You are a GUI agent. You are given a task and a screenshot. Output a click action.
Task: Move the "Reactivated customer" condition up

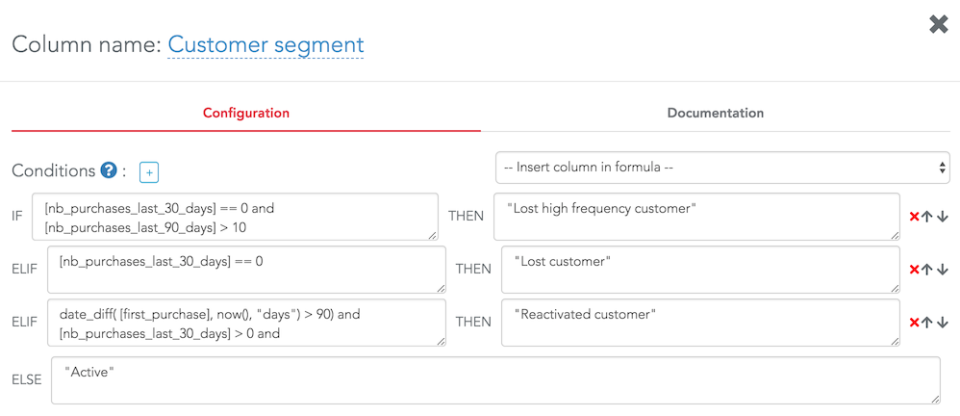tap(928, 322)
